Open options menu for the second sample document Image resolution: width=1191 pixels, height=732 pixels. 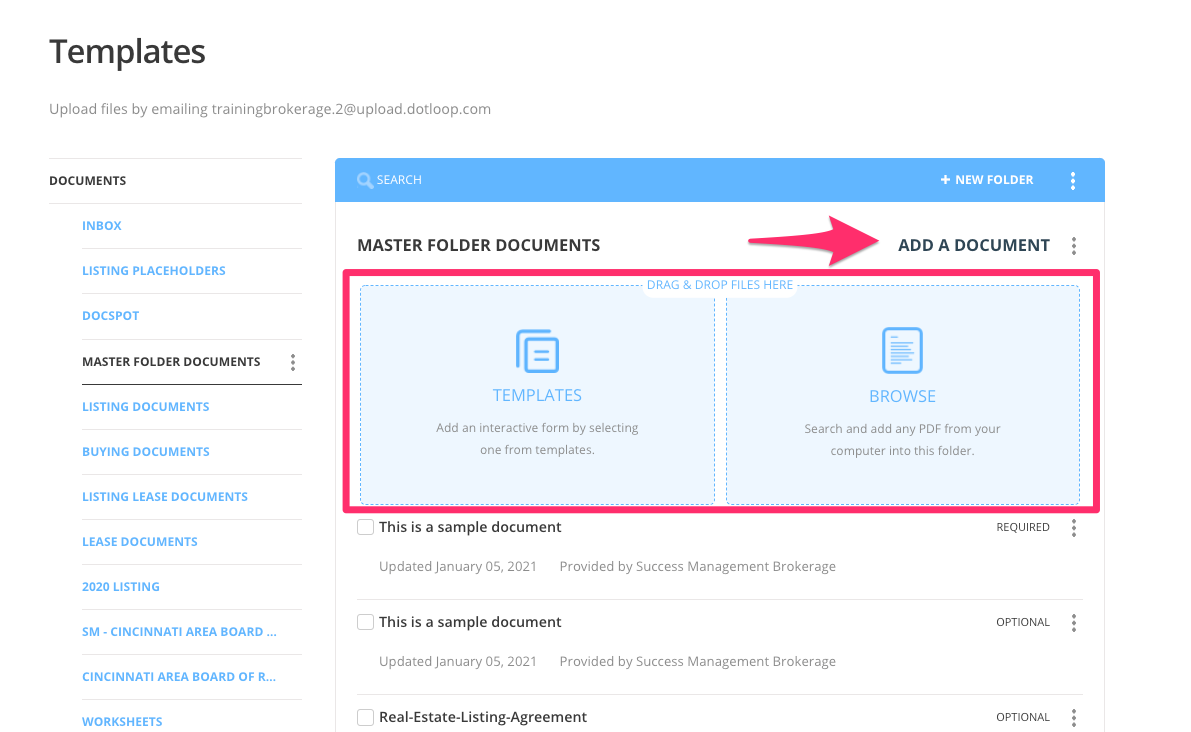(1073, 622)
